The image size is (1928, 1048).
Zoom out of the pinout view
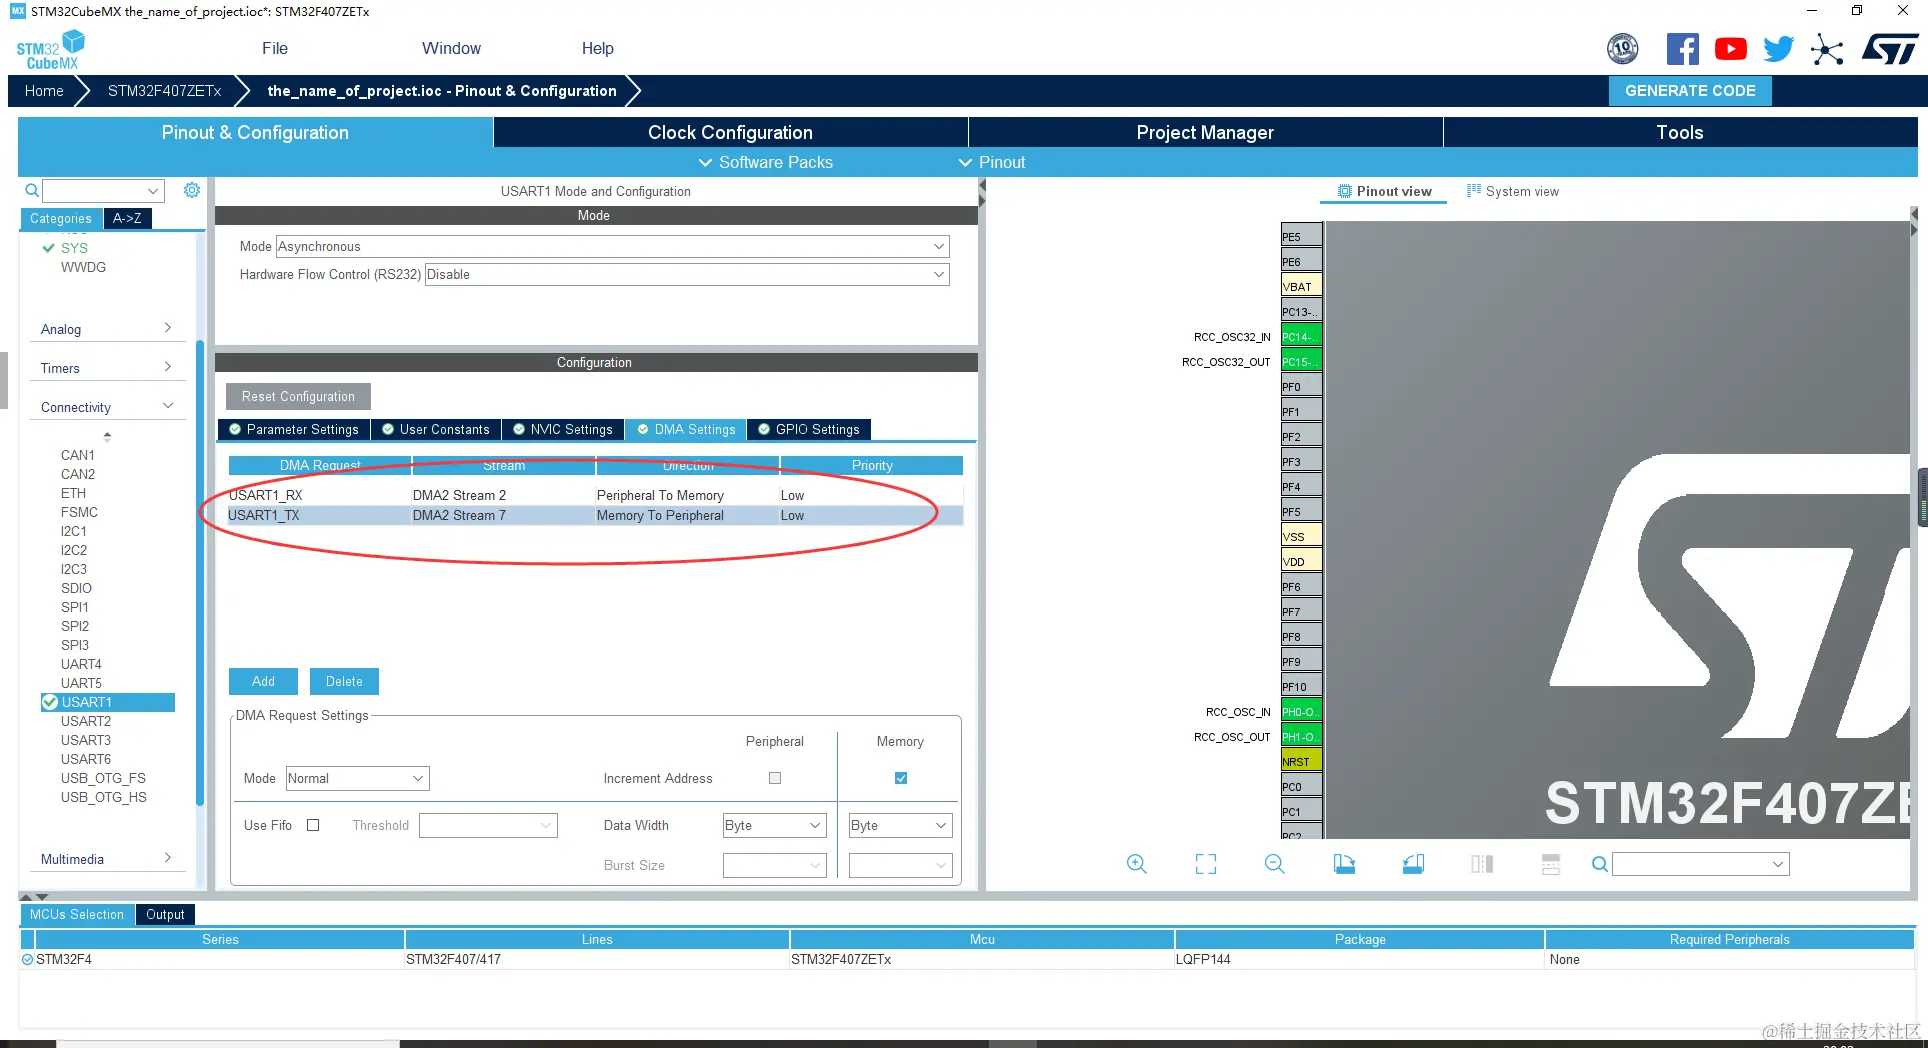(x=1275, y=864)
